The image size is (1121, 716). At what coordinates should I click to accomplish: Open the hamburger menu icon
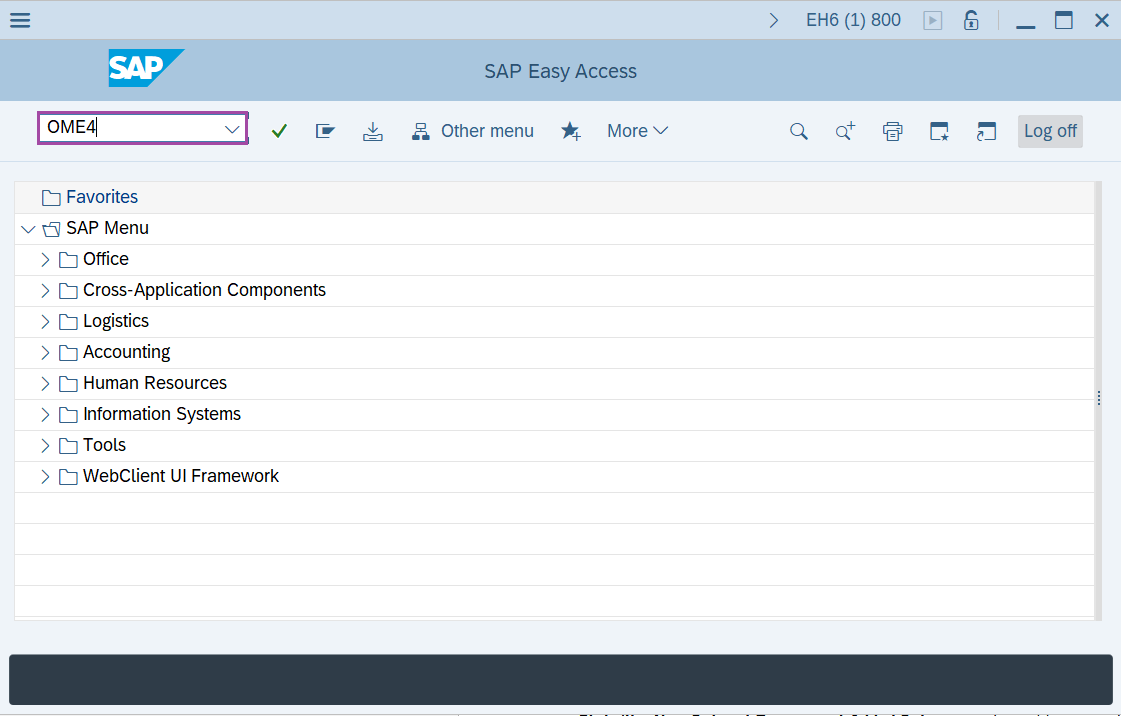click(x=20, y=20)
